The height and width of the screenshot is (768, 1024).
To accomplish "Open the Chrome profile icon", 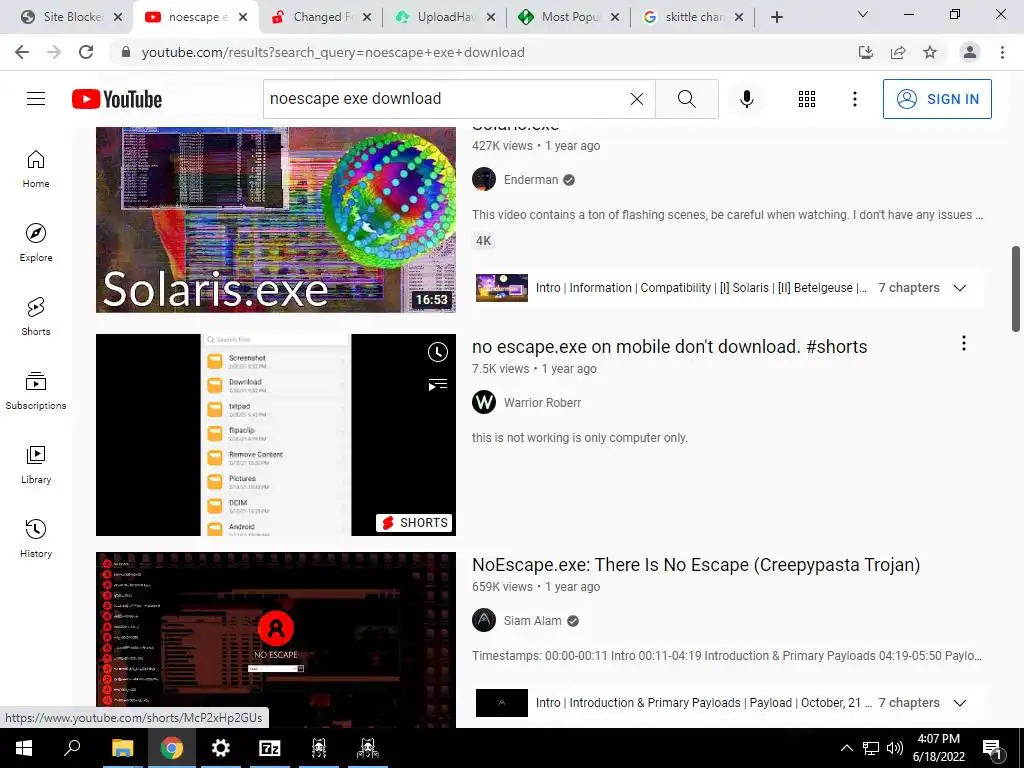I will [x=970, y=52].
